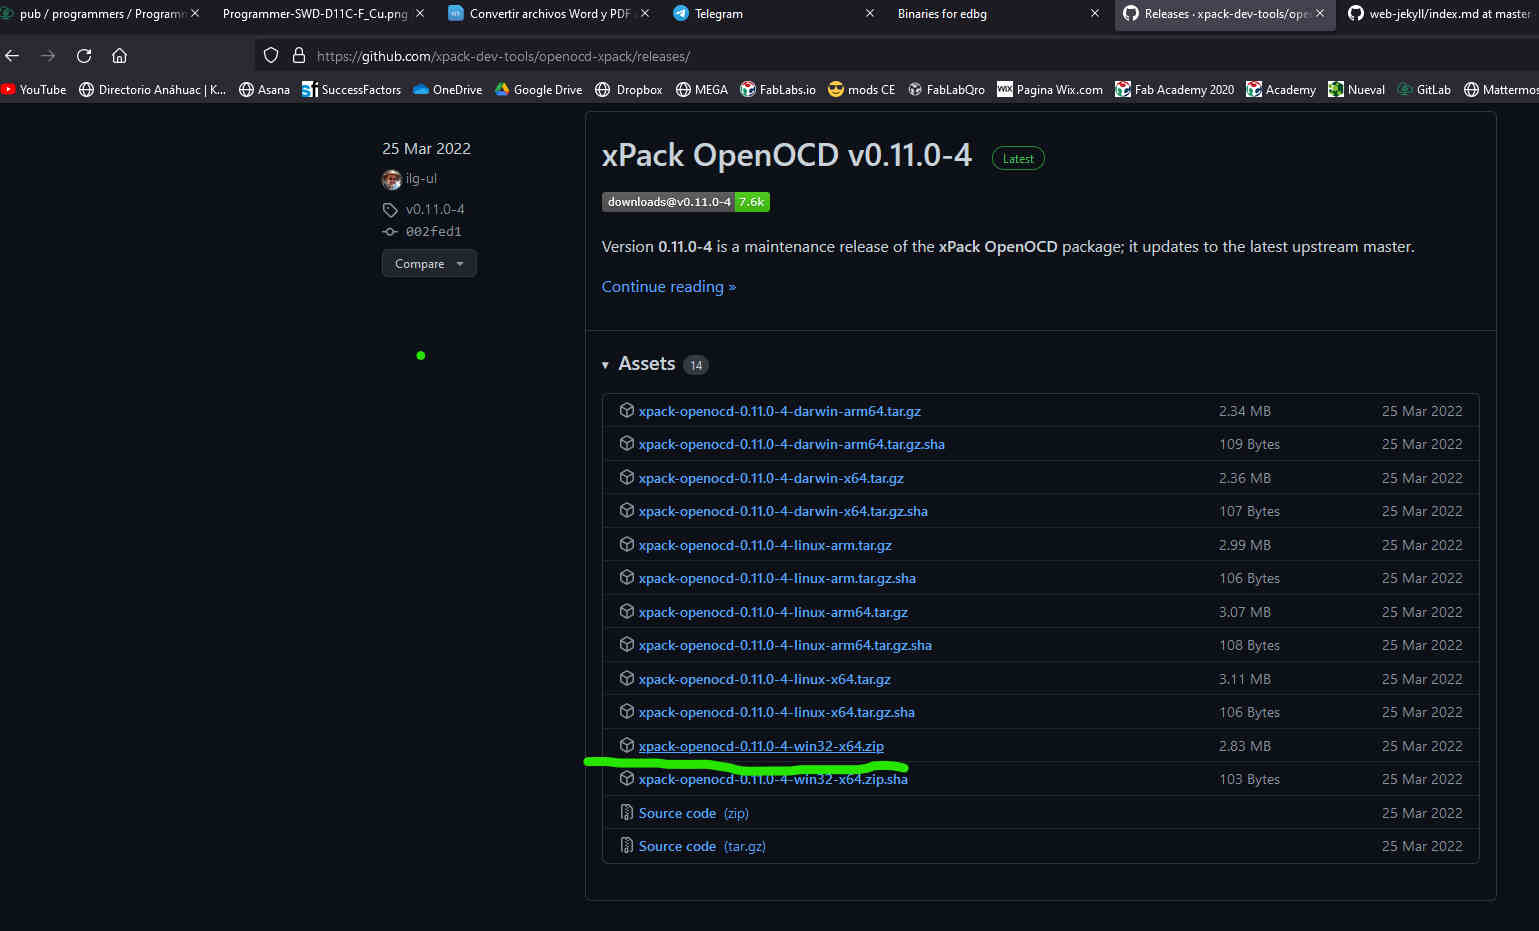The height and width of the screenshot is (931, 1539).
Task: Go to the browser Home page
Action: [x=120, y=56]
